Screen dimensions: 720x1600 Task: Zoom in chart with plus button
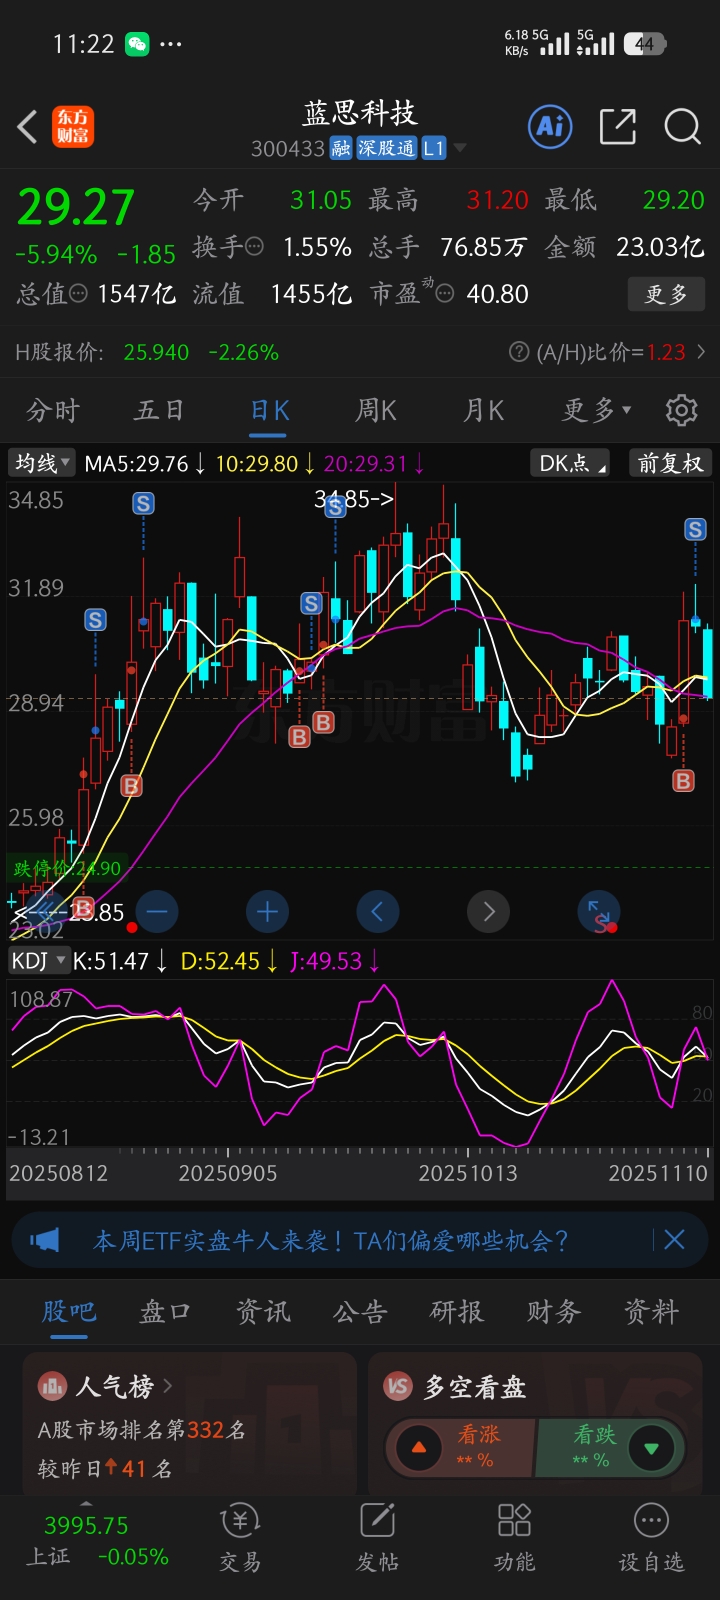click(267, 911)
